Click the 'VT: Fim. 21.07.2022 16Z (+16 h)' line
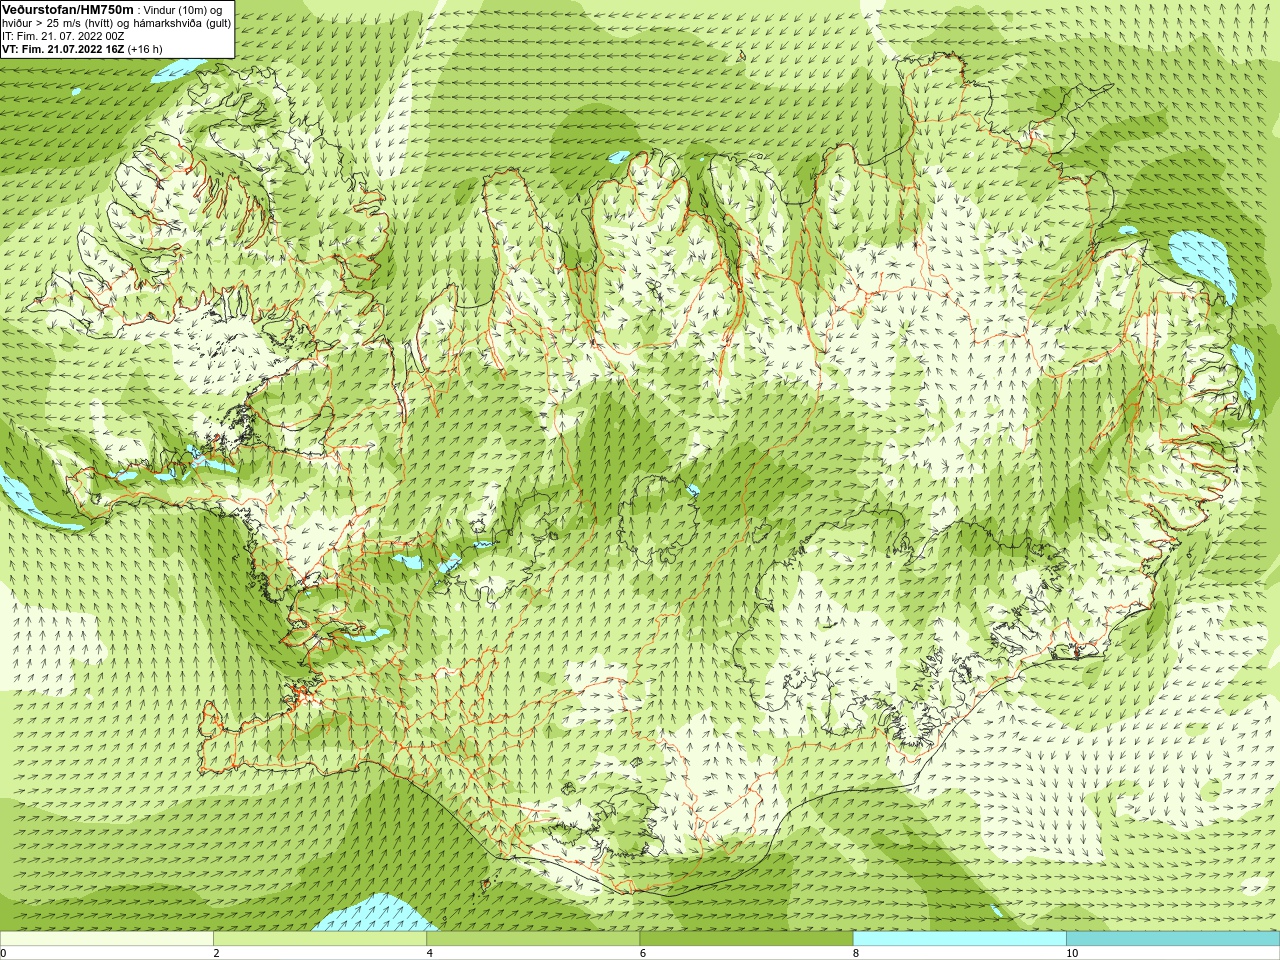The height and width of the screenshot is (960, 1280). [82, 48]
